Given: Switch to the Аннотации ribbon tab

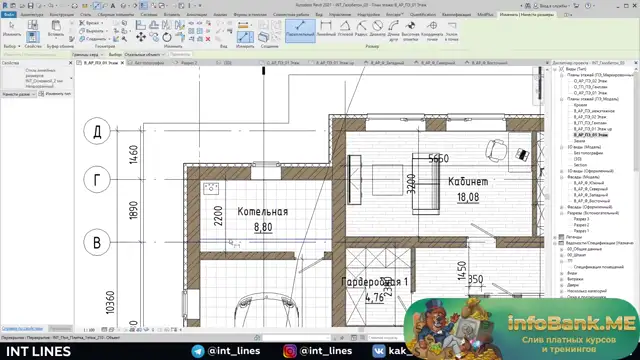Looking at the screenshot, I should click(197, 15).
